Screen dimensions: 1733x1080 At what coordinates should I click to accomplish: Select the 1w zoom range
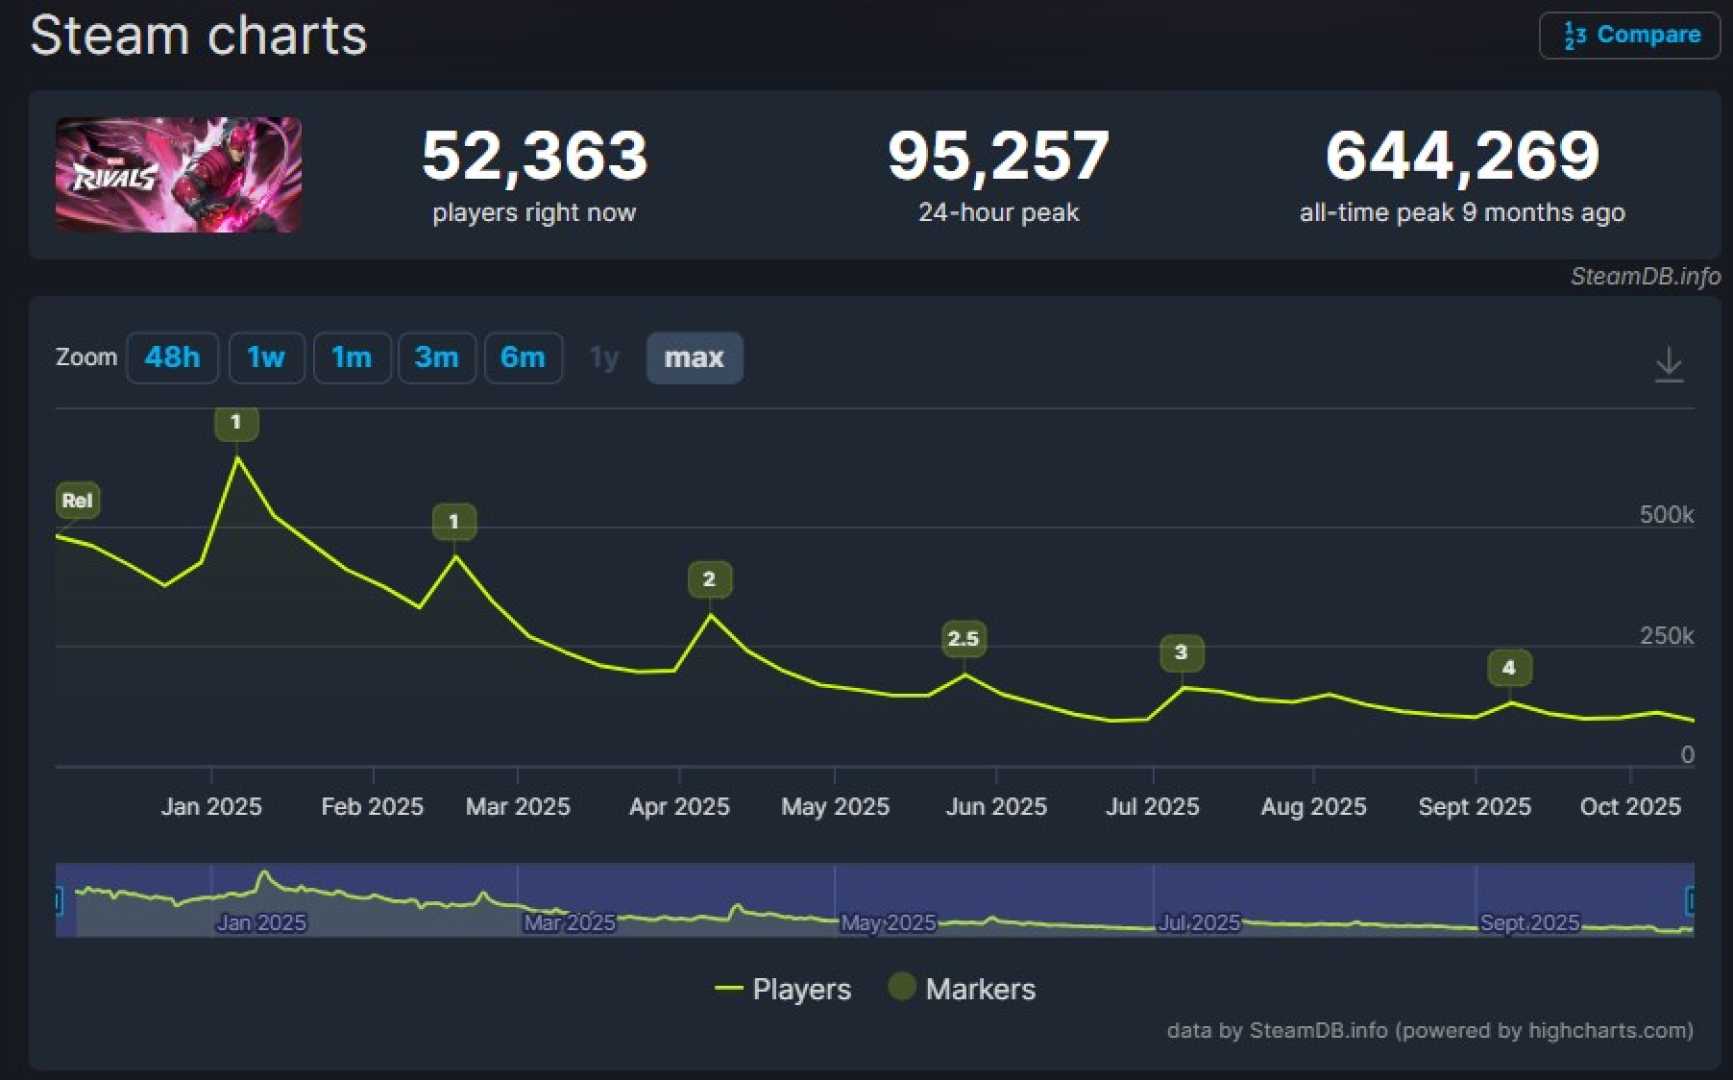coord(266,358)
